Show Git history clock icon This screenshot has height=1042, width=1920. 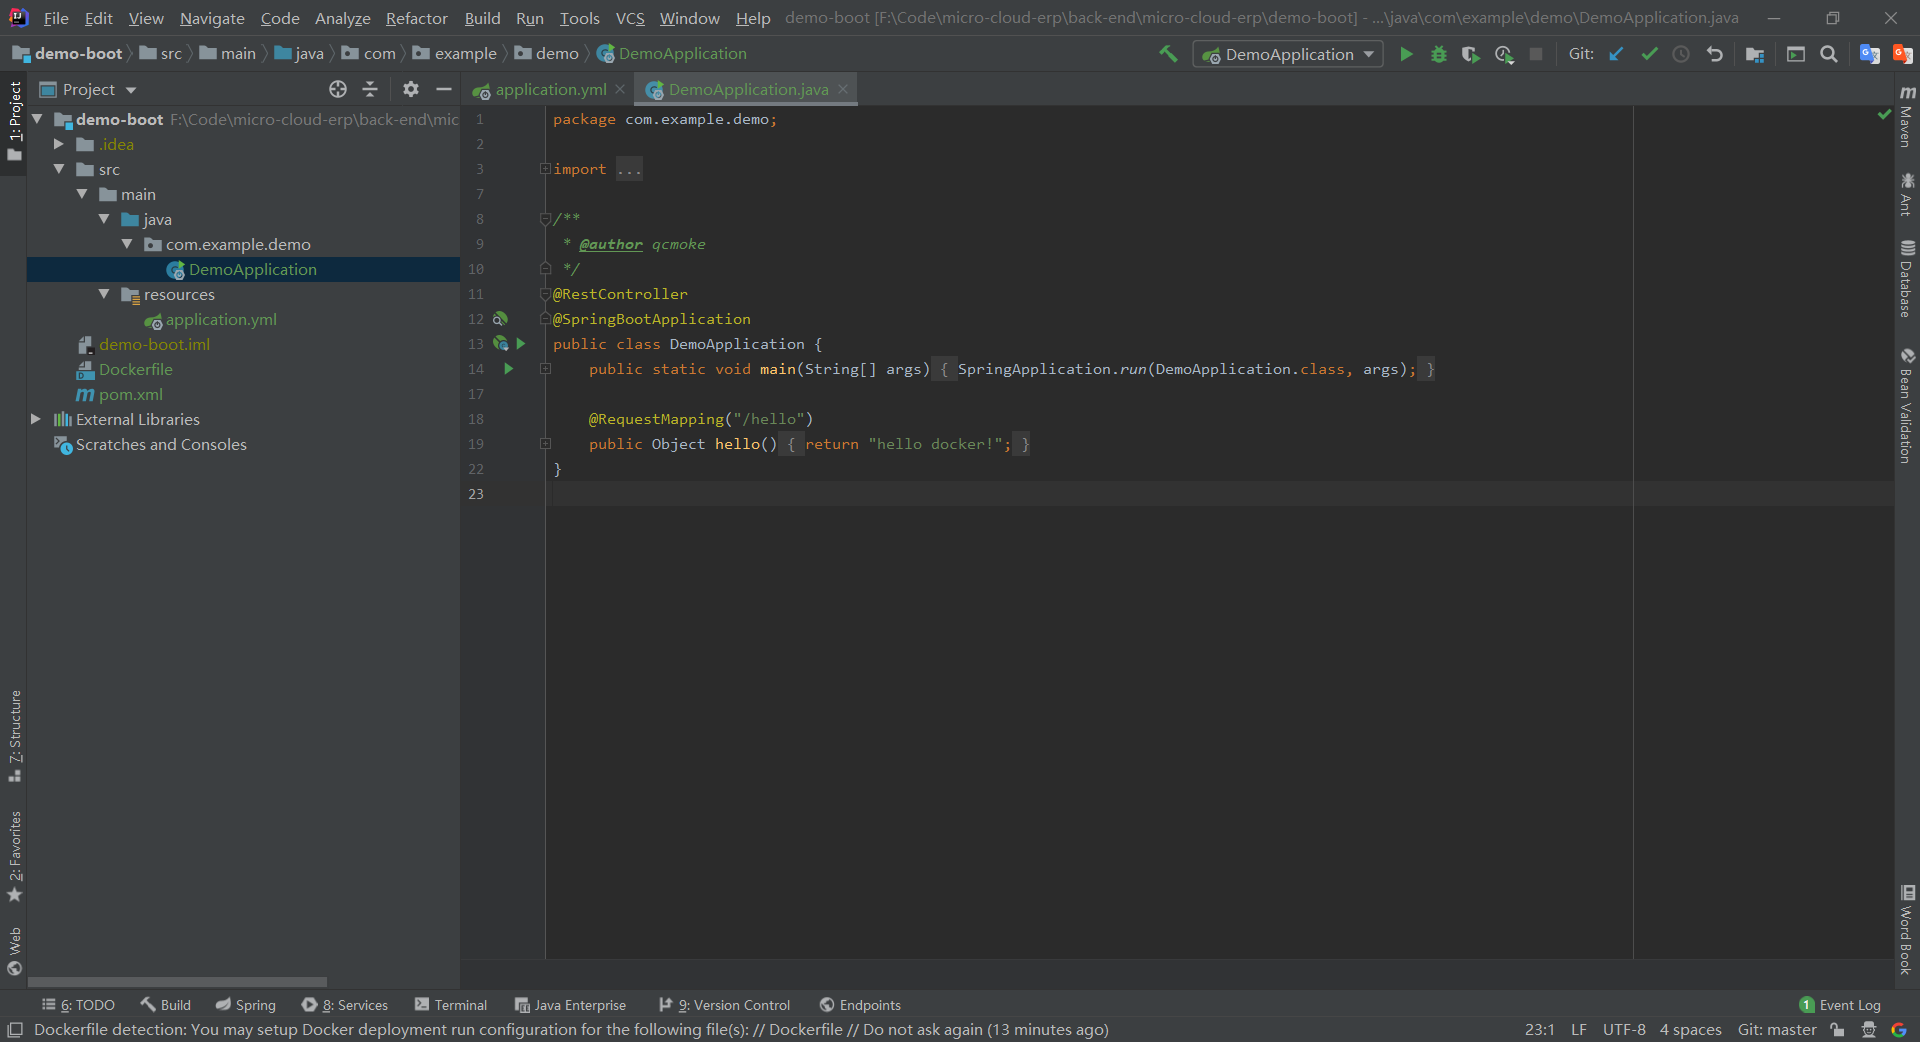1681,54
